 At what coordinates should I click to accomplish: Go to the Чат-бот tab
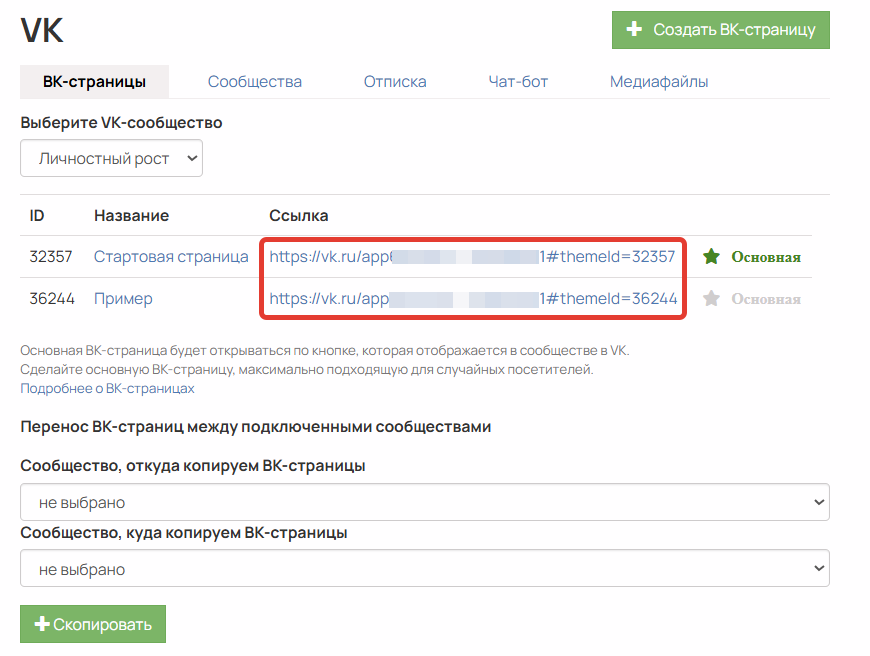click(x=518, y=82)
